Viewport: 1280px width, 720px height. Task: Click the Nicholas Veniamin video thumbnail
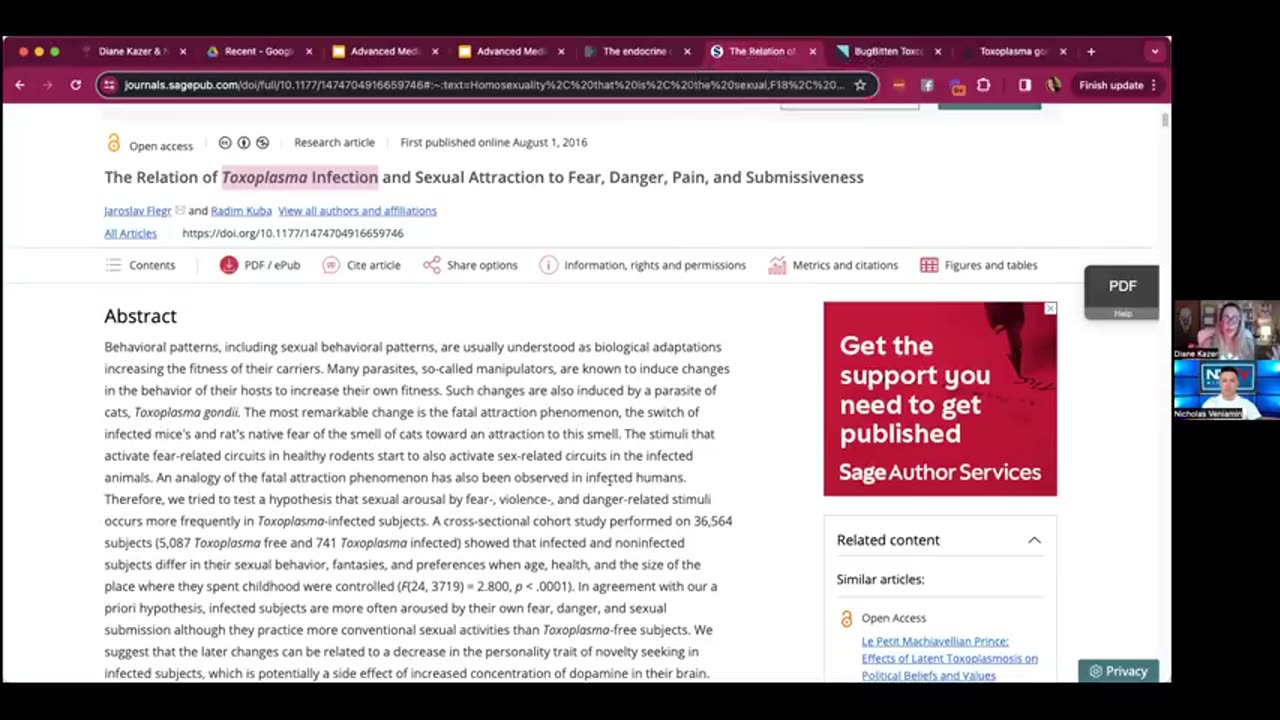[1226, 390]
